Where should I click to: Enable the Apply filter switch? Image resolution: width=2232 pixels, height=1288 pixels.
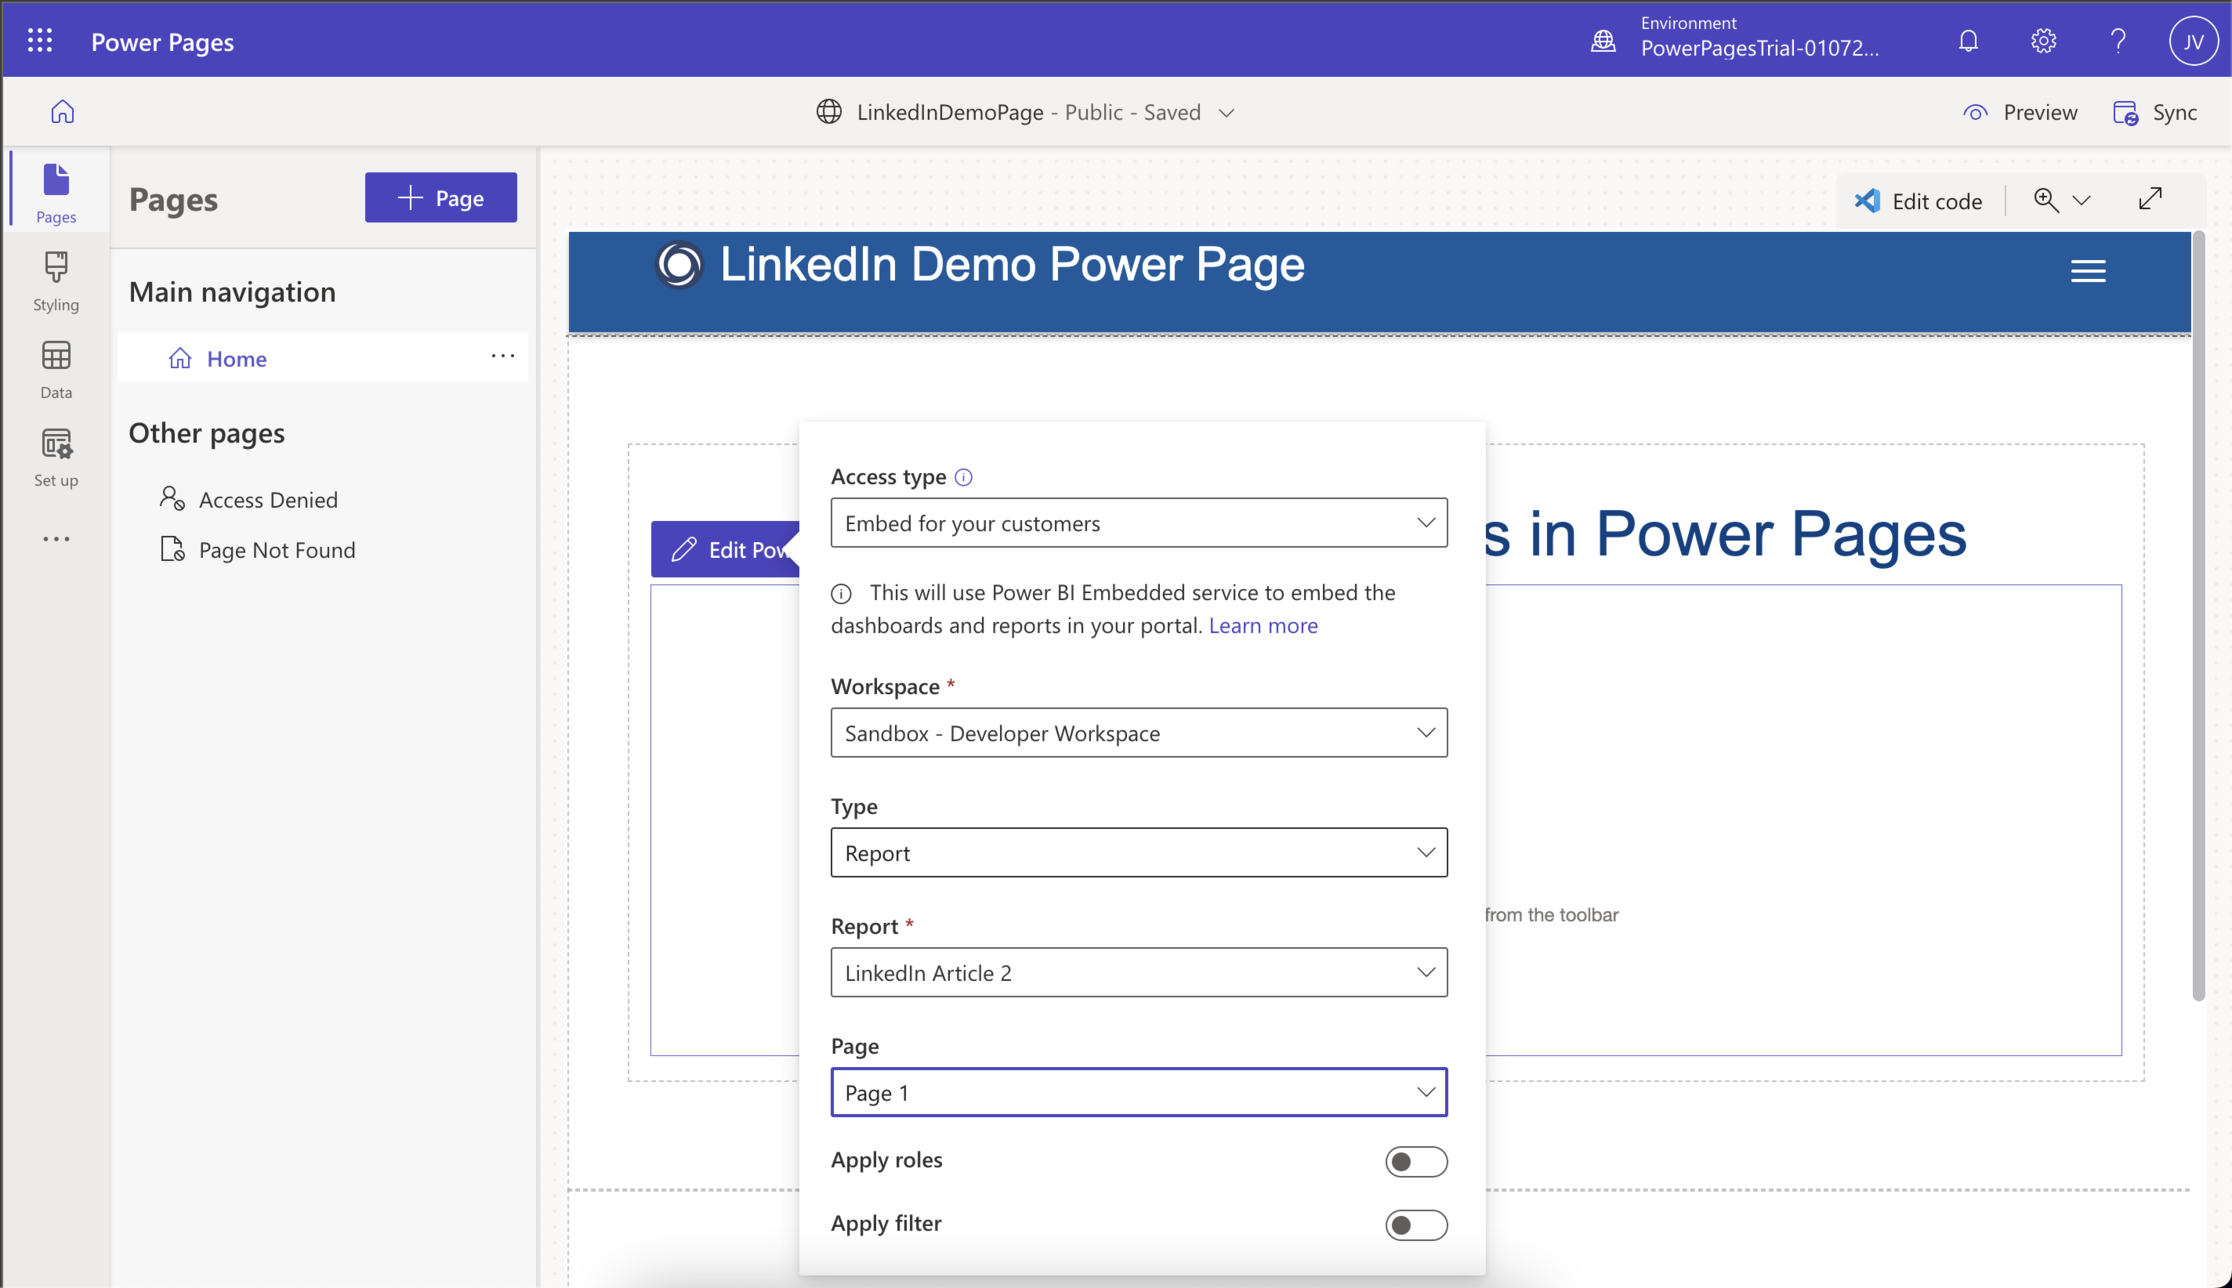coord(1415,1224)
